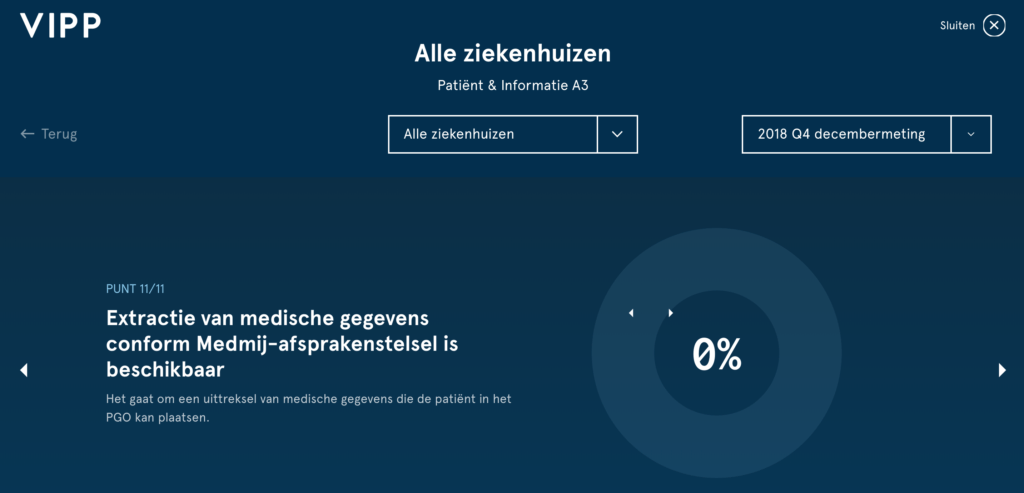This screenshot has height=493, width=1024.
Task: Click the description text about PGO uittreksel
Action: 308,408
